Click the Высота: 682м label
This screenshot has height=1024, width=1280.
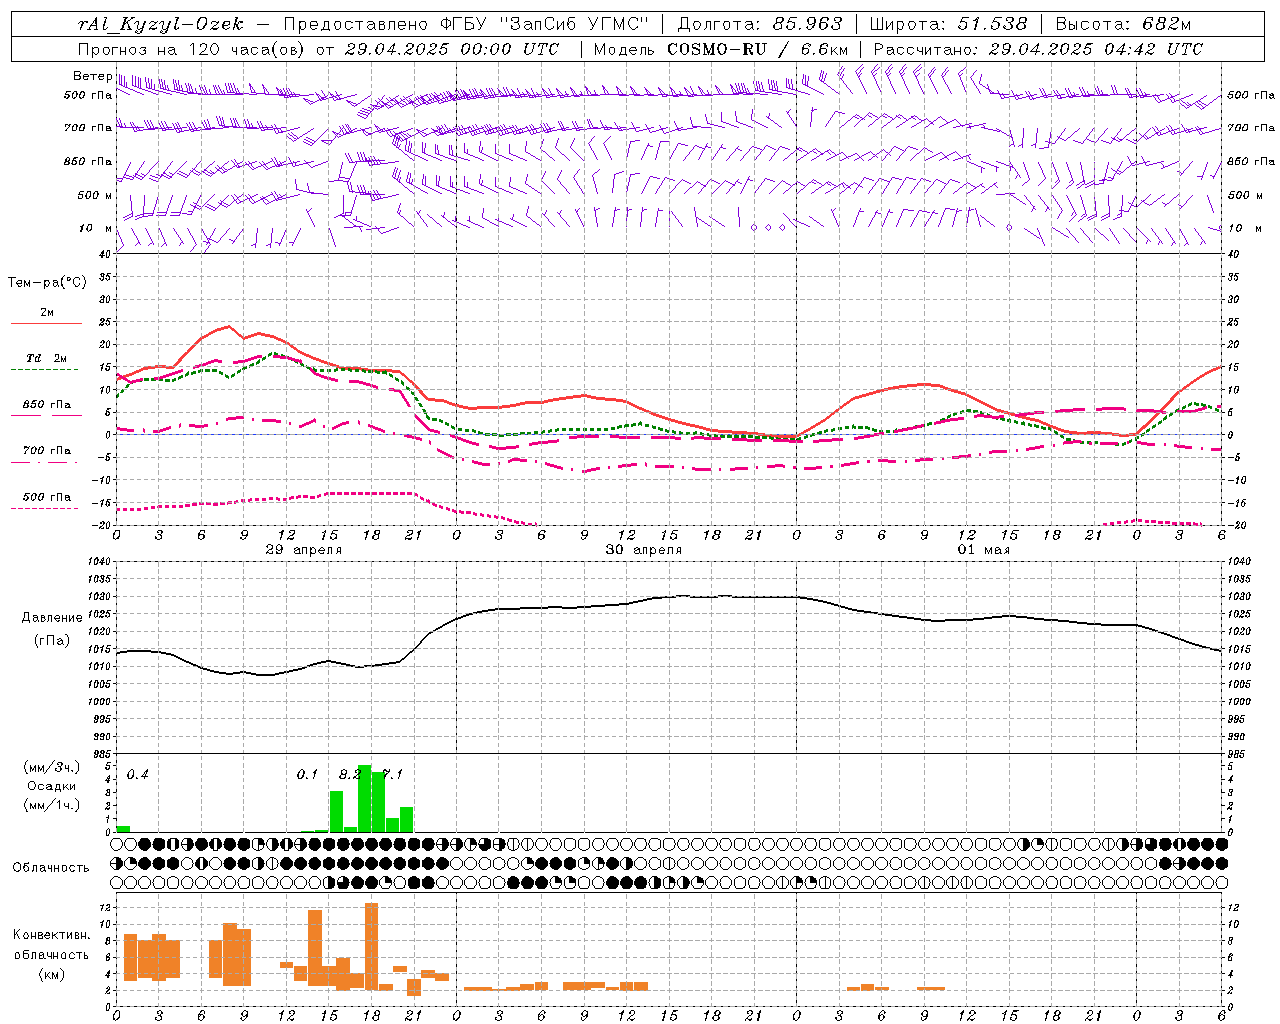click(1123, 24)
